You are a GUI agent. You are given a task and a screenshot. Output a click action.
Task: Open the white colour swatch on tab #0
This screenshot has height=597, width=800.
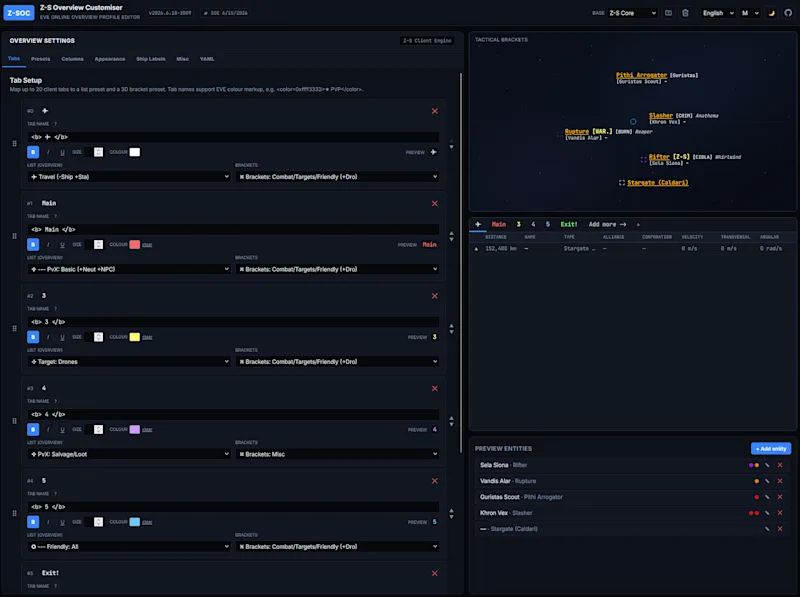click(134, 152)
